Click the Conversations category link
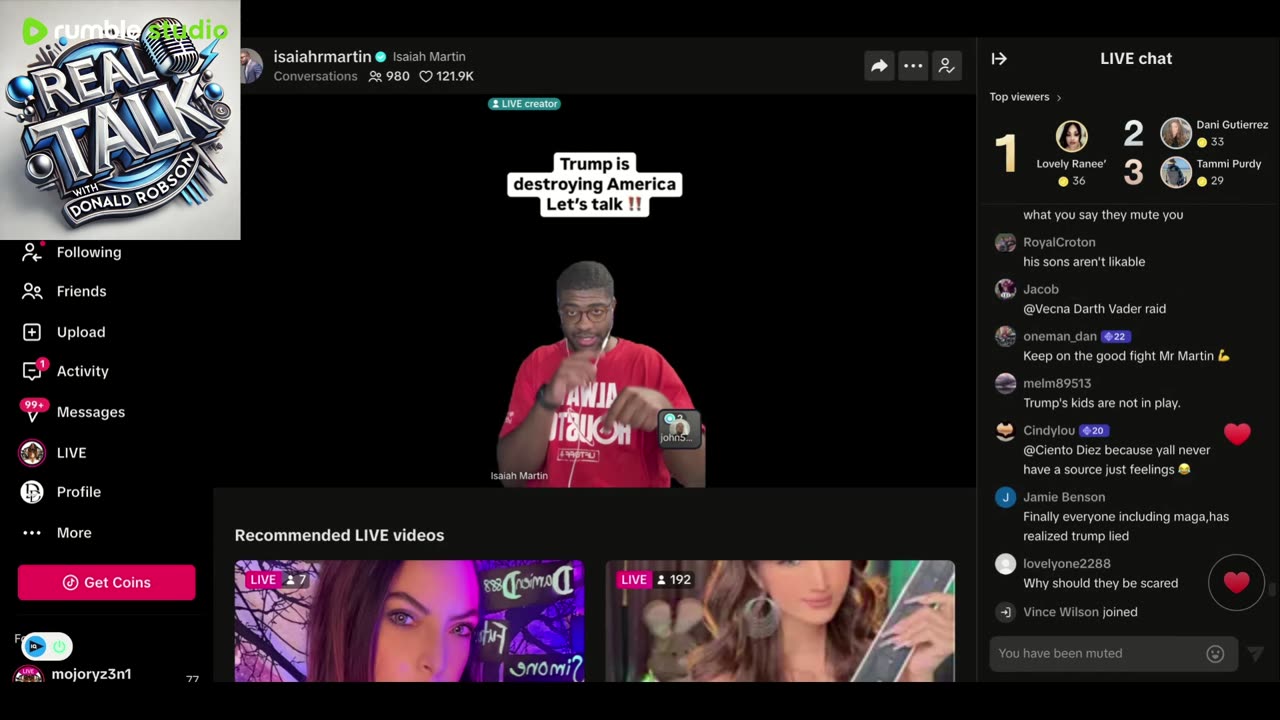 coord(315,76)
